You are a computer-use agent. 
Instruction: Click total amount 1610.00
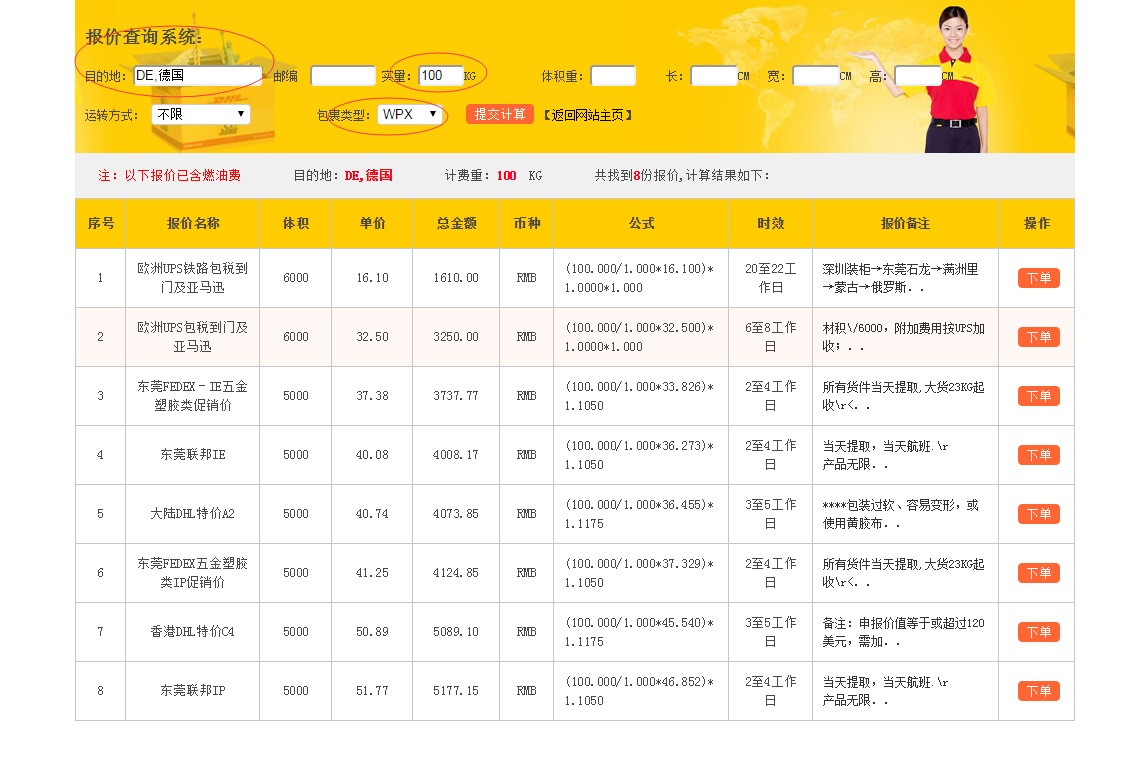point(456,278)
